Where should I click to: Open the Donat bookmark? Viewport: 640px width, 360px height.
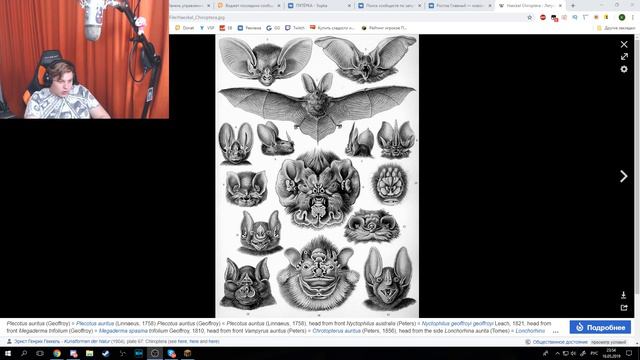point(184,28)
